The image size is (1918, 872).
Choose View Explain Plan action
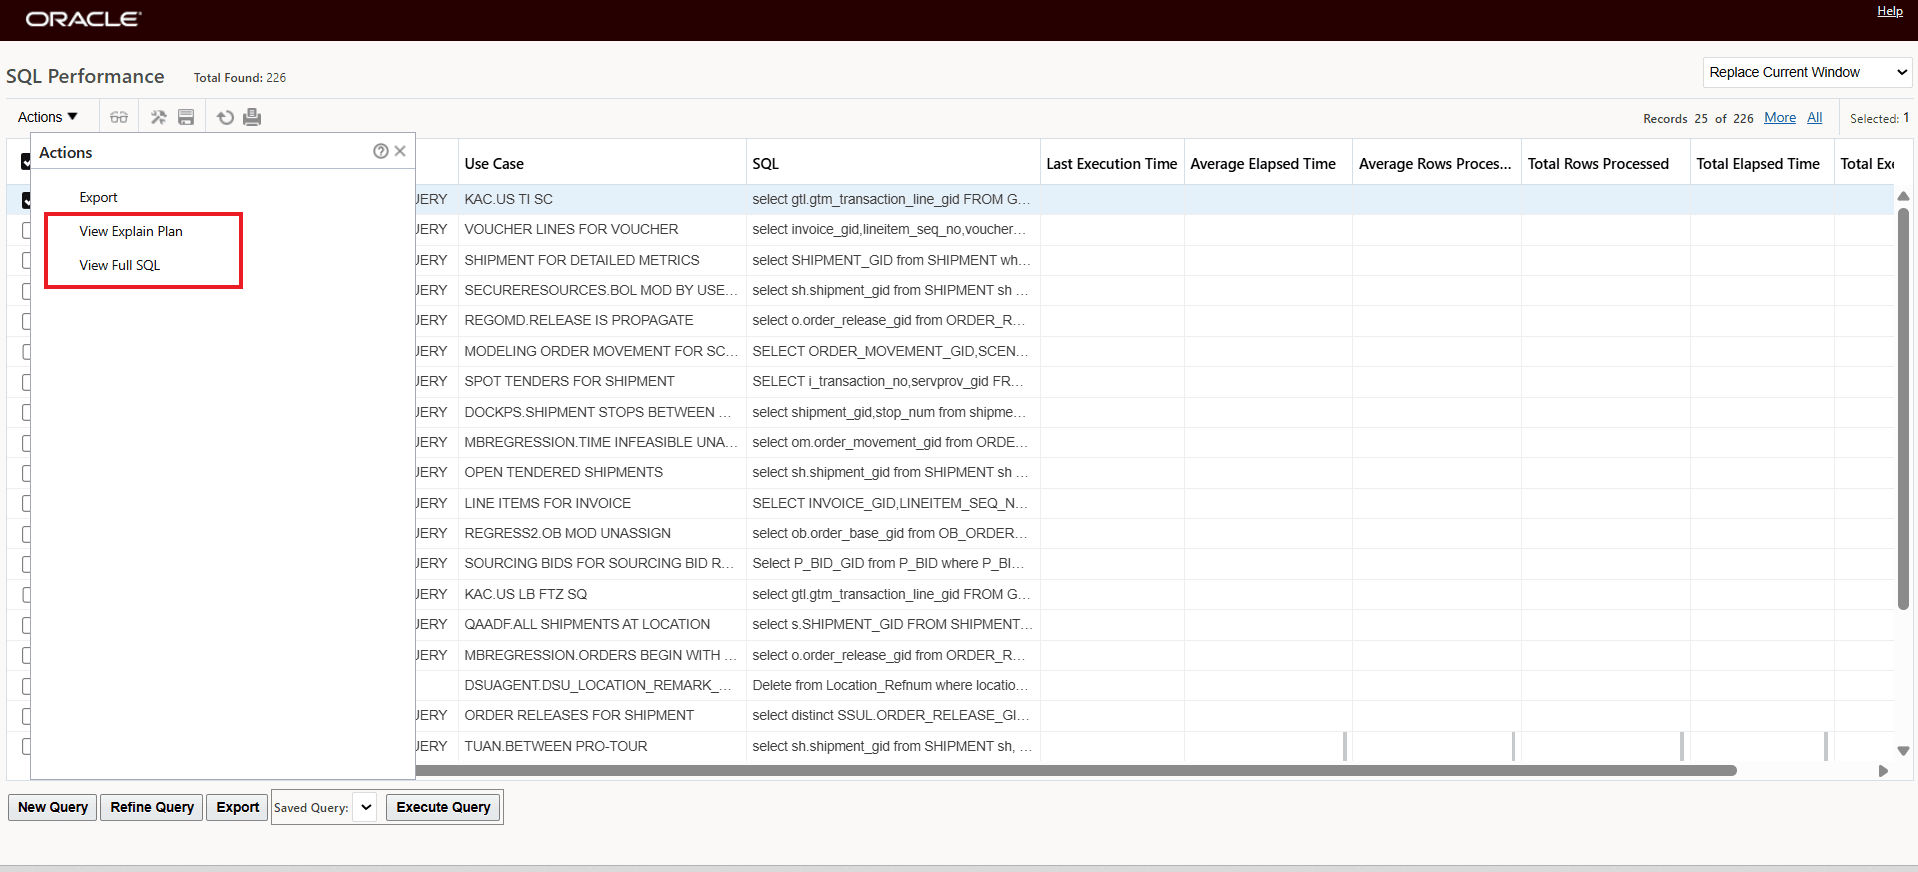point(131,231)
